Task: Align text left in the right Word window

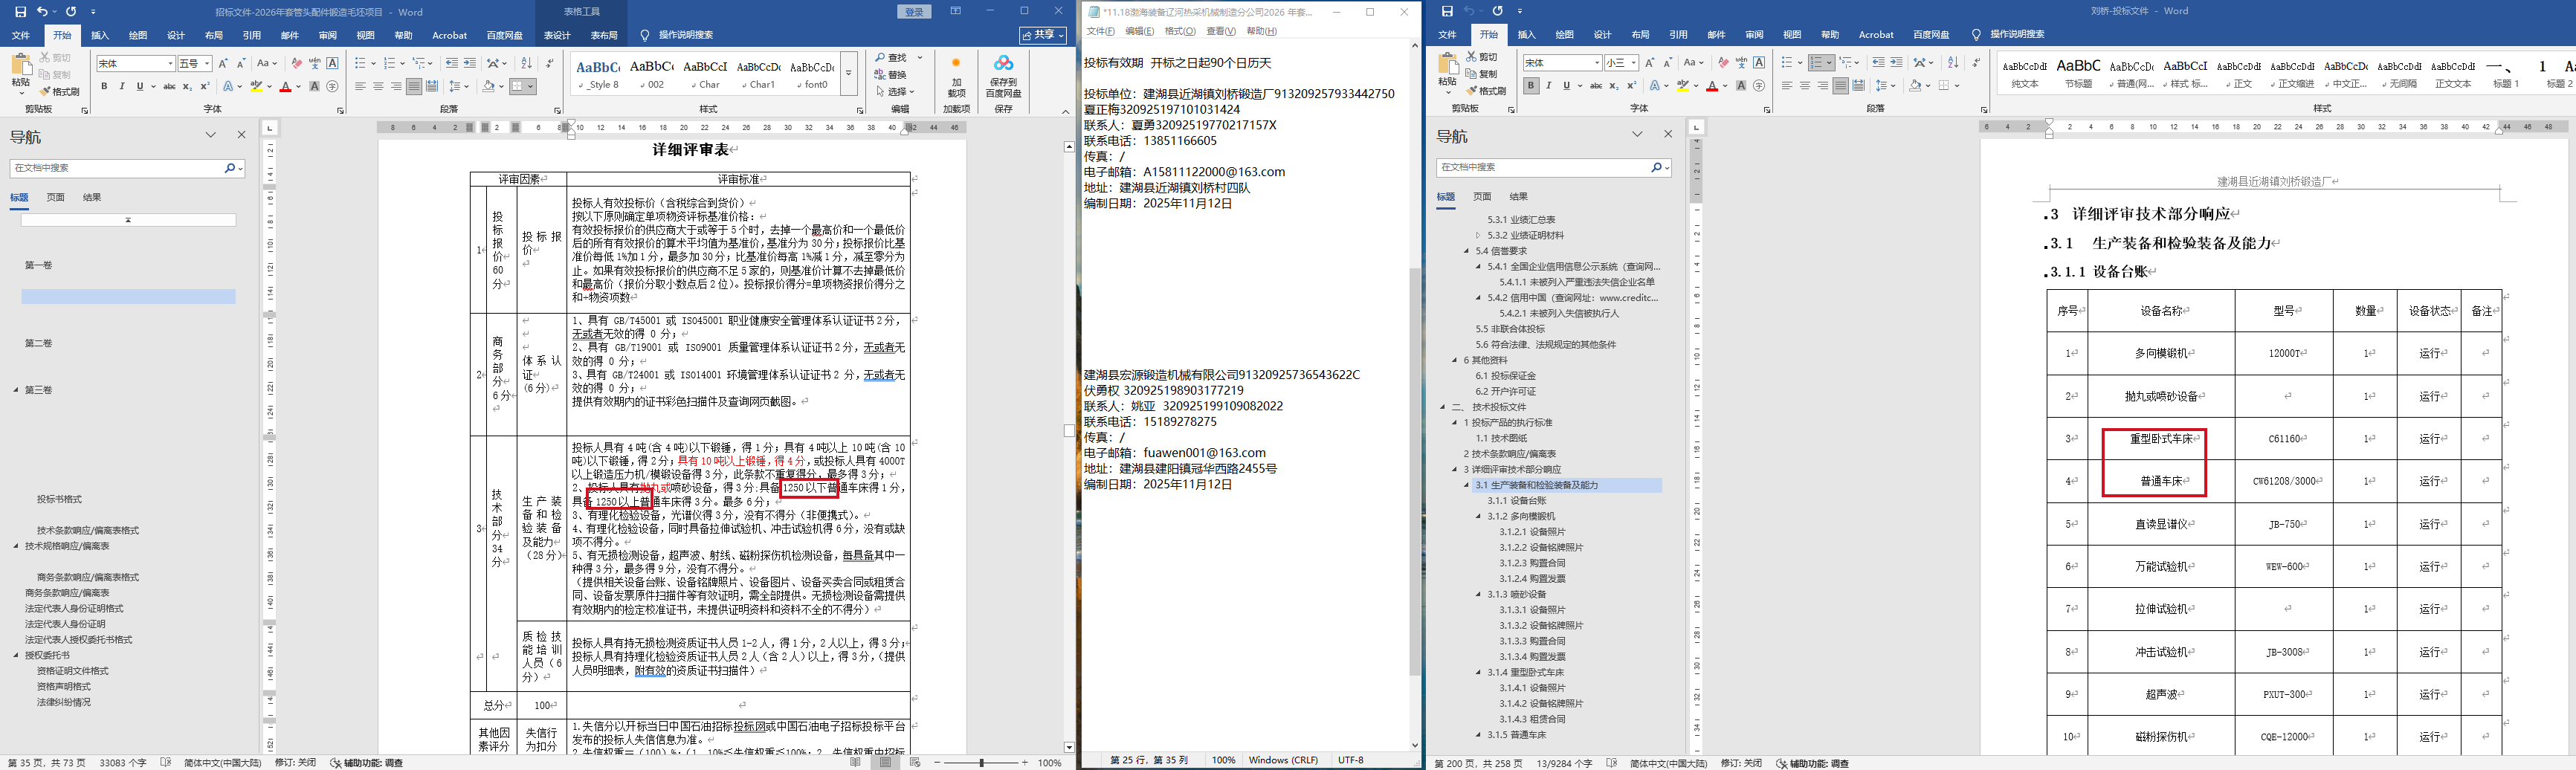Action: point(1787,86)
